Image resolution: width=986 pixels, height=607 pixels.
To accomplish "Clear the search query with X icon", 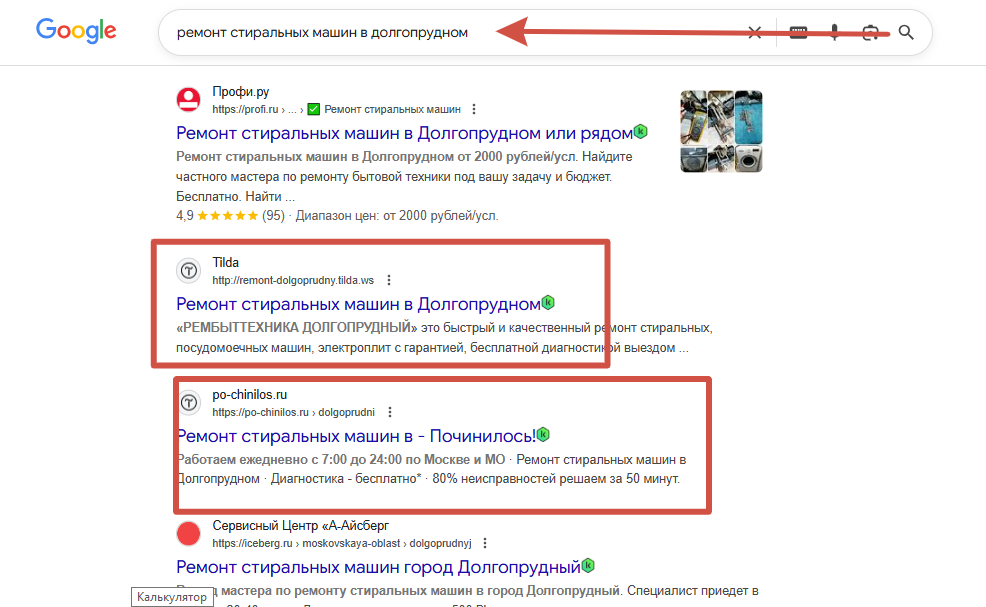I will 755,33.
